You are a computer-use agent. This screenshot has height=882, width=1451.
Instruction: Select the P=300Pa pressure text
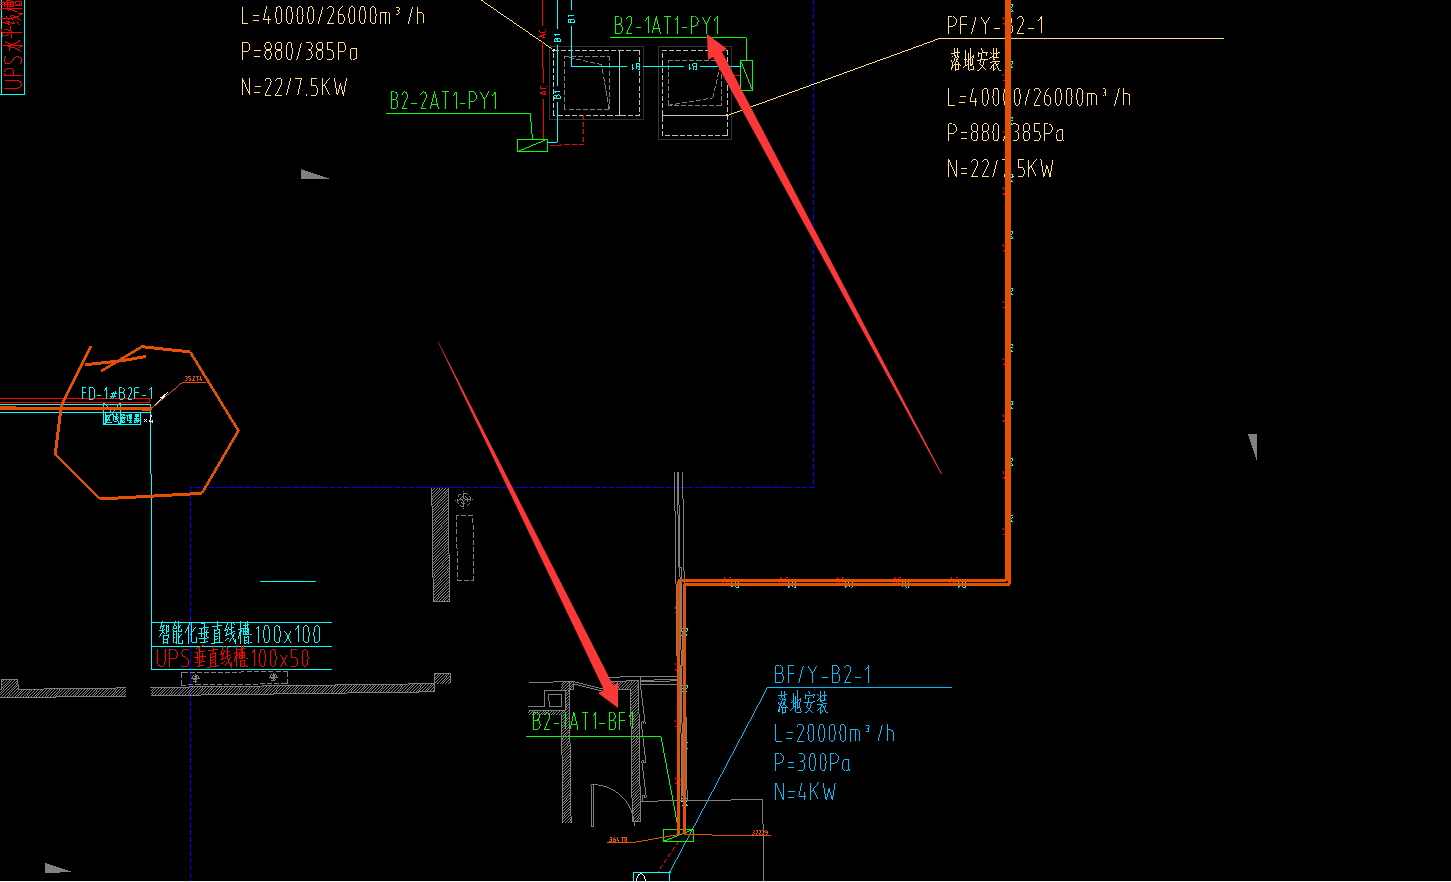point(812,763)
